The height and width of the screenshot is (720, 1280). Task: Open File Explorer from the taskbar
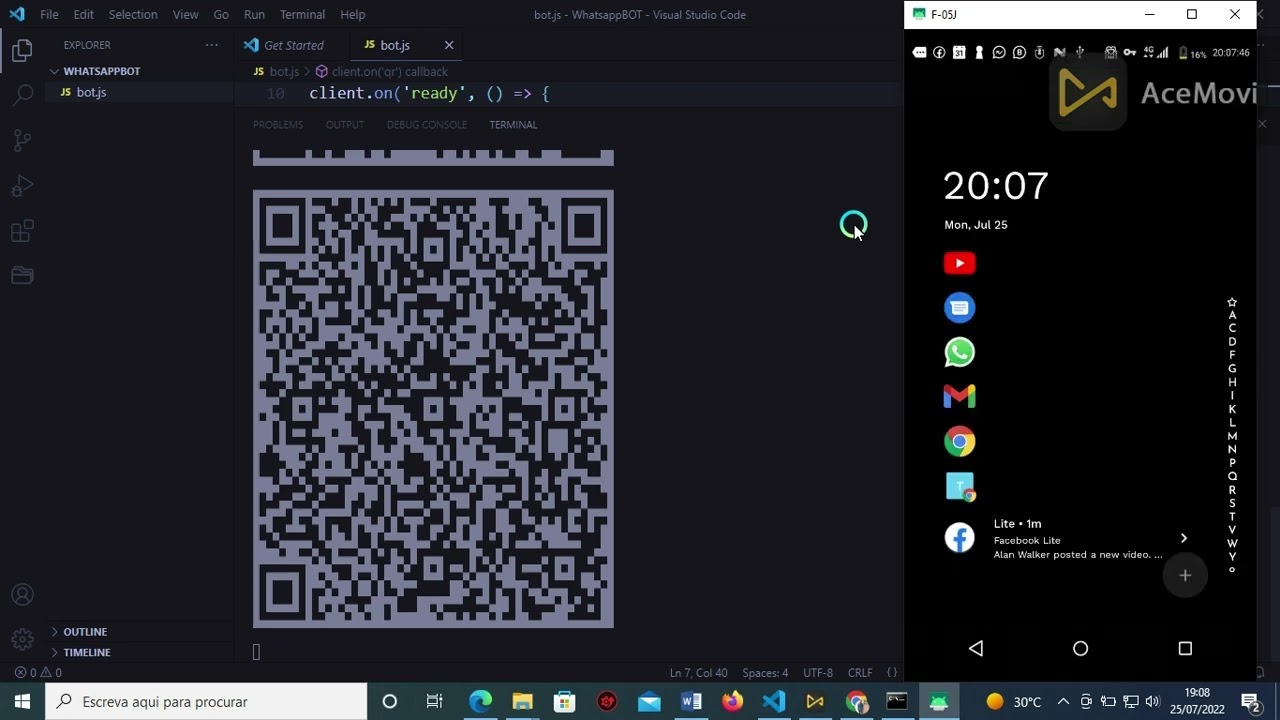click(523, 702)
